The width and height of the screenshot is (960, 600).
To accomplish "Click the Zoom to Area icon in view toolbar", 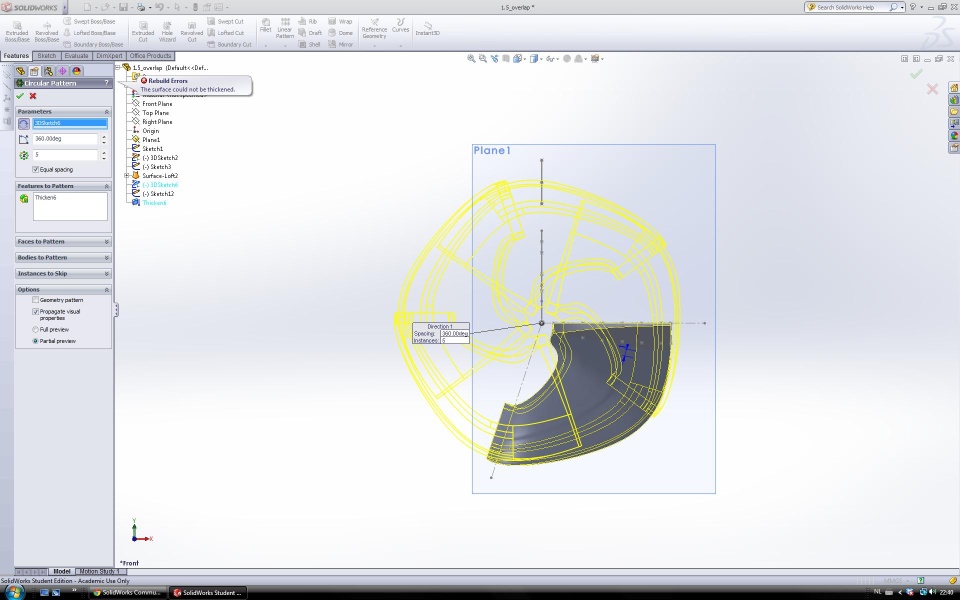I will pos(482,59).
